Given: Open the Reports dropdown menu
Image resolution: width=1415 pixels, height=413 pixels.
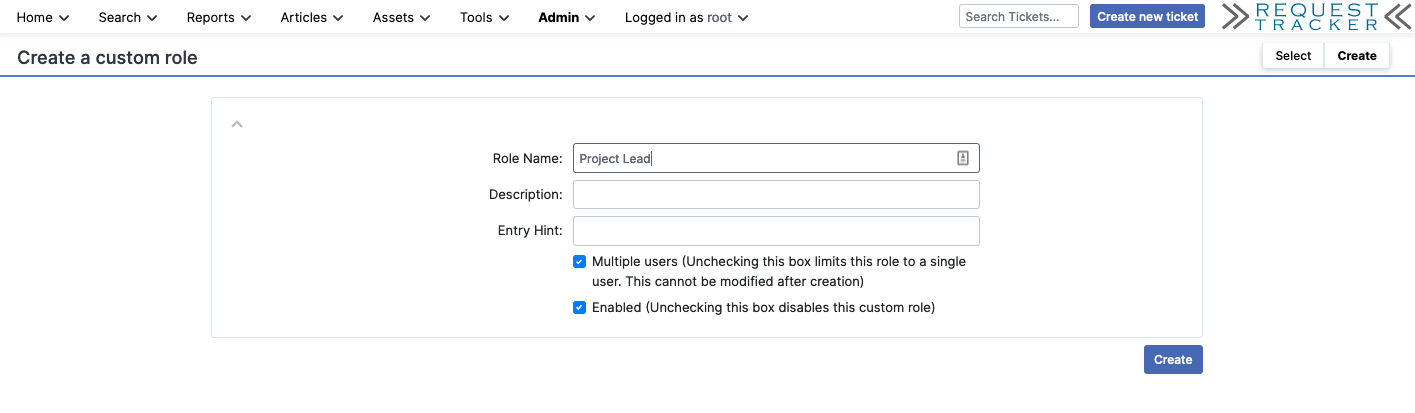Looking at the screenshot, I should tap(219, 17).
